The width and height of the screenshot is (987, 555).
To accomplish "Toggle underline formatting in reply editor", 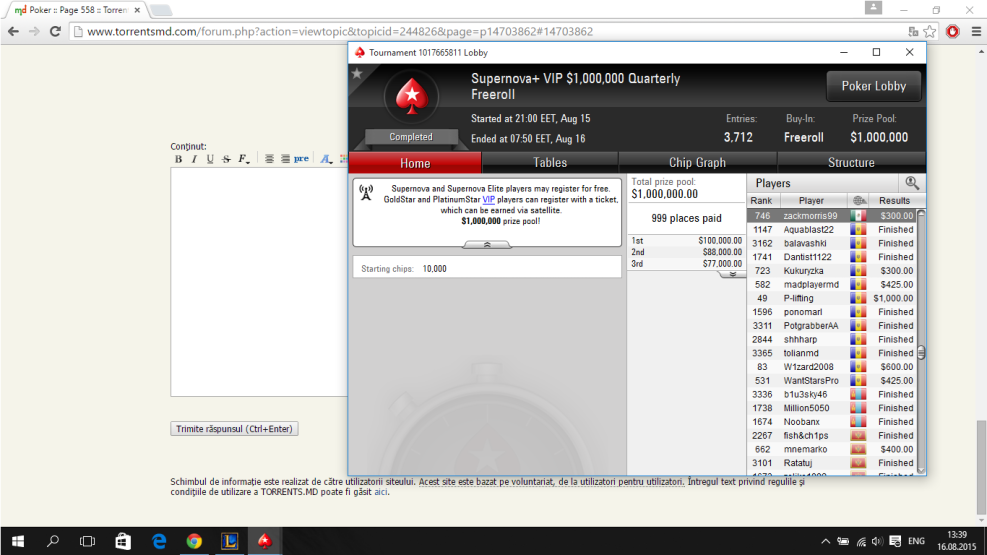I will click(210, 159).
